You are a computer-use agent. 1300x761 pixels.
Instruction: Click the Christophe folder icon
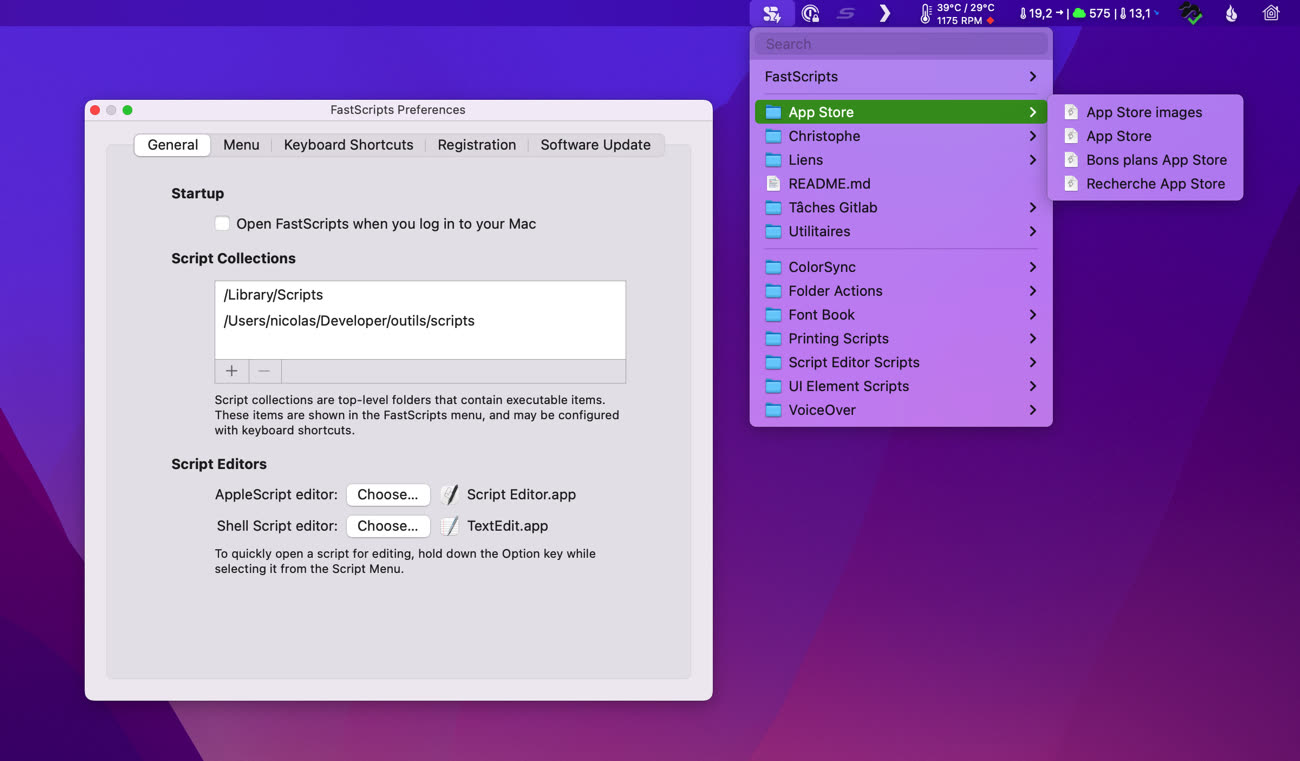(x=773, y=136)
